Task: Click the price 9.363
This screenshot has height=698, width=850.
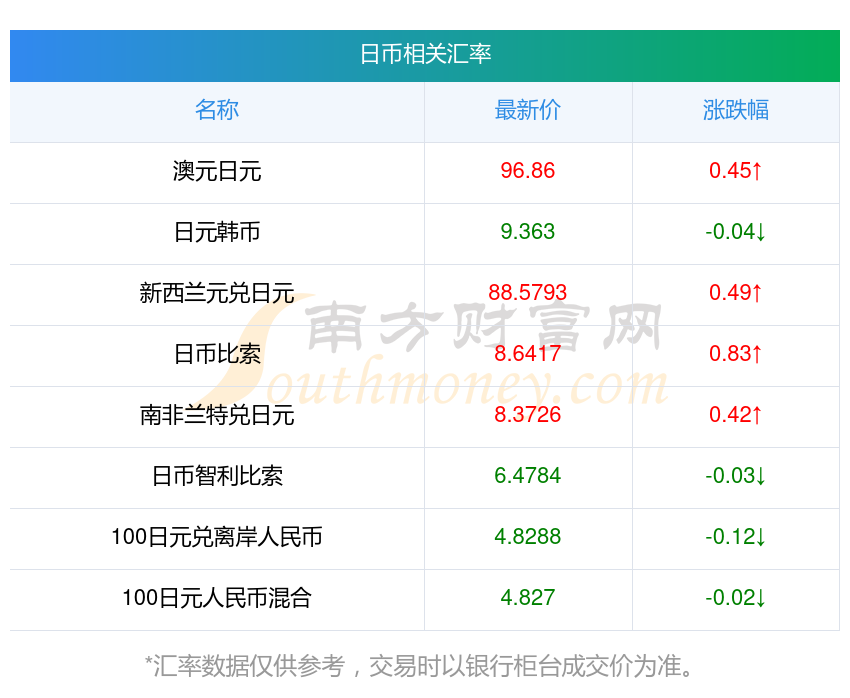Action: tap(527, 231)
